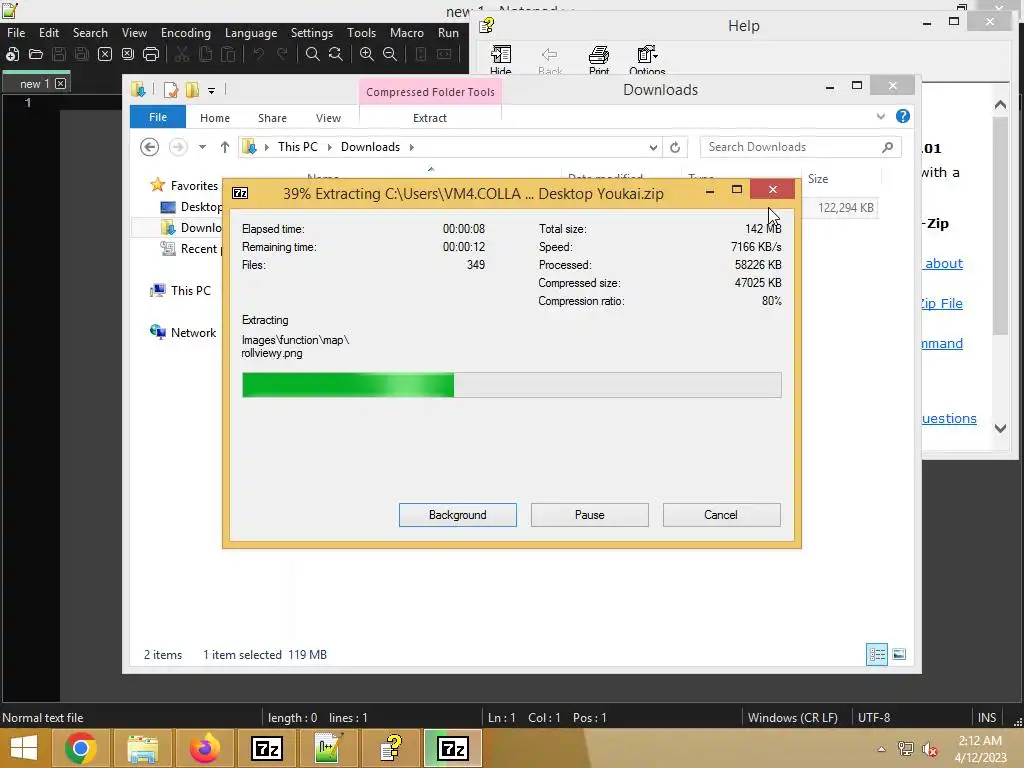Click New file icon in Notepad++ toolbar
The width and height of the screenshot is (1024, 768).
tap(12, 54)
